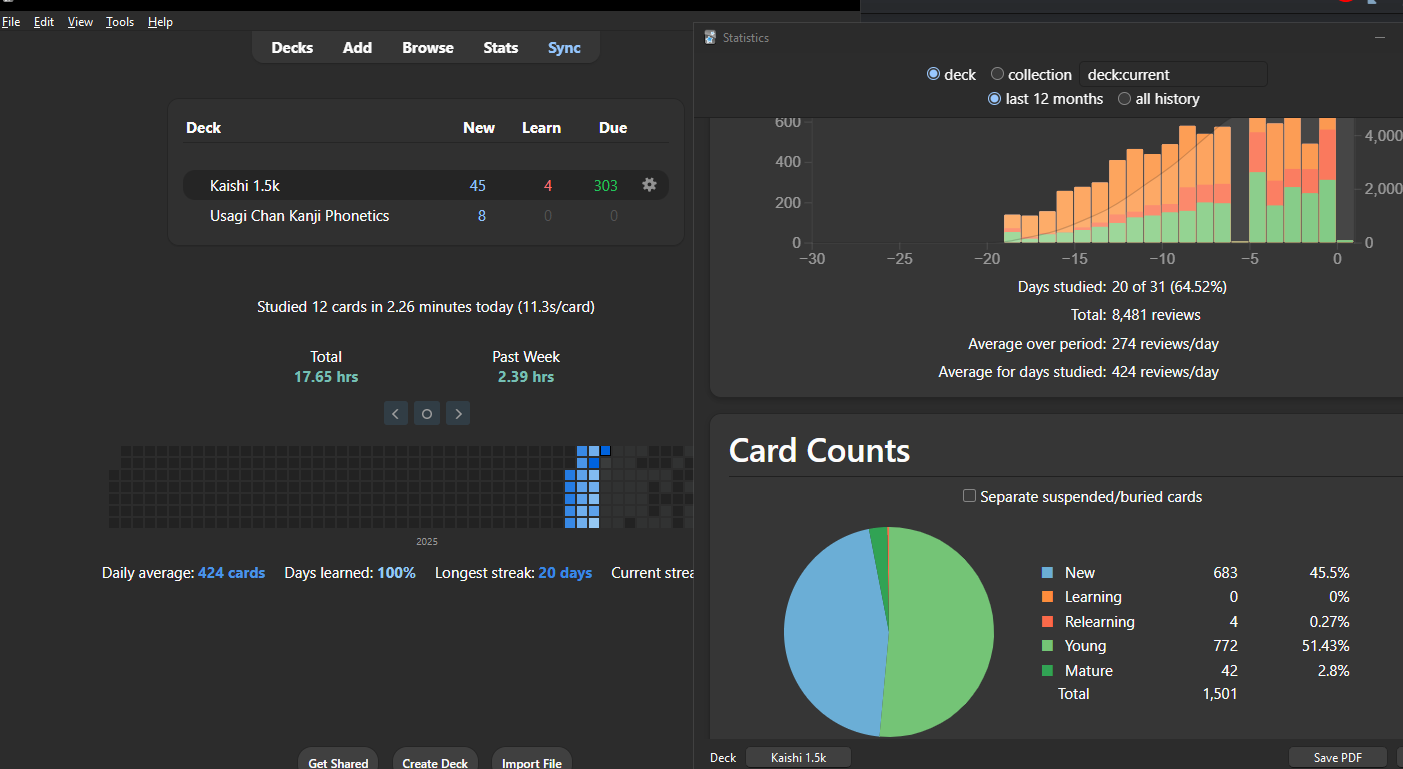Click the Create Deck button
Screen dimensions: 1403x769
435,762
